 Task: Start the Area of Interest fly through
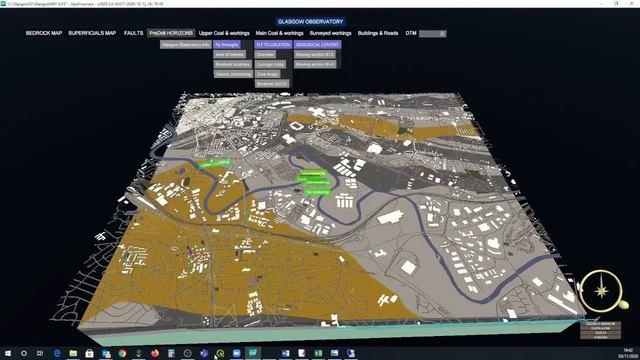pos(230,54)
